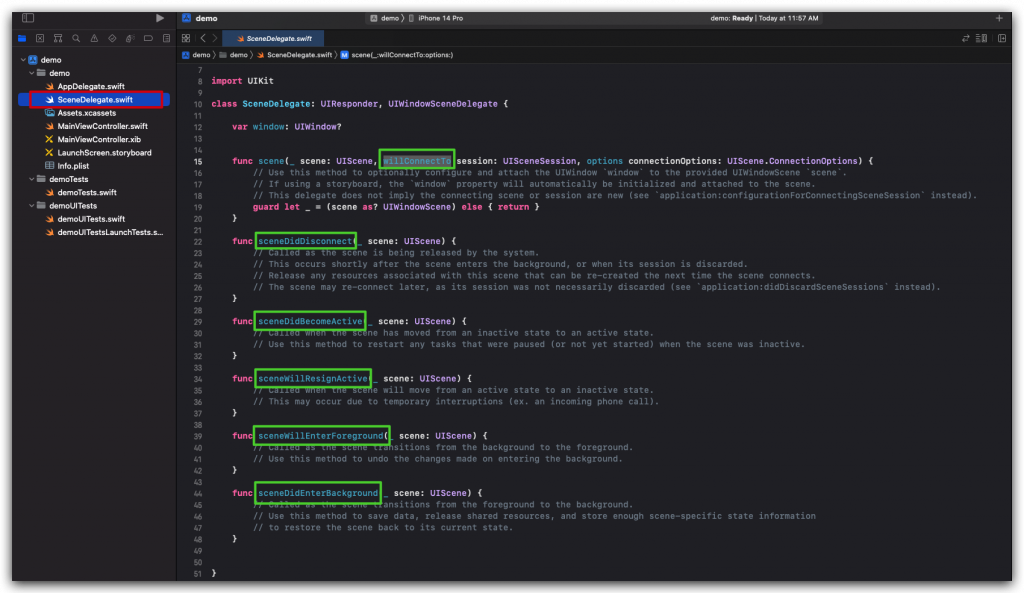Image resolution: width=1024 pixels, height=593 pixels.
Task: Click line number 15 in gutter
Action: pos(198,161)
